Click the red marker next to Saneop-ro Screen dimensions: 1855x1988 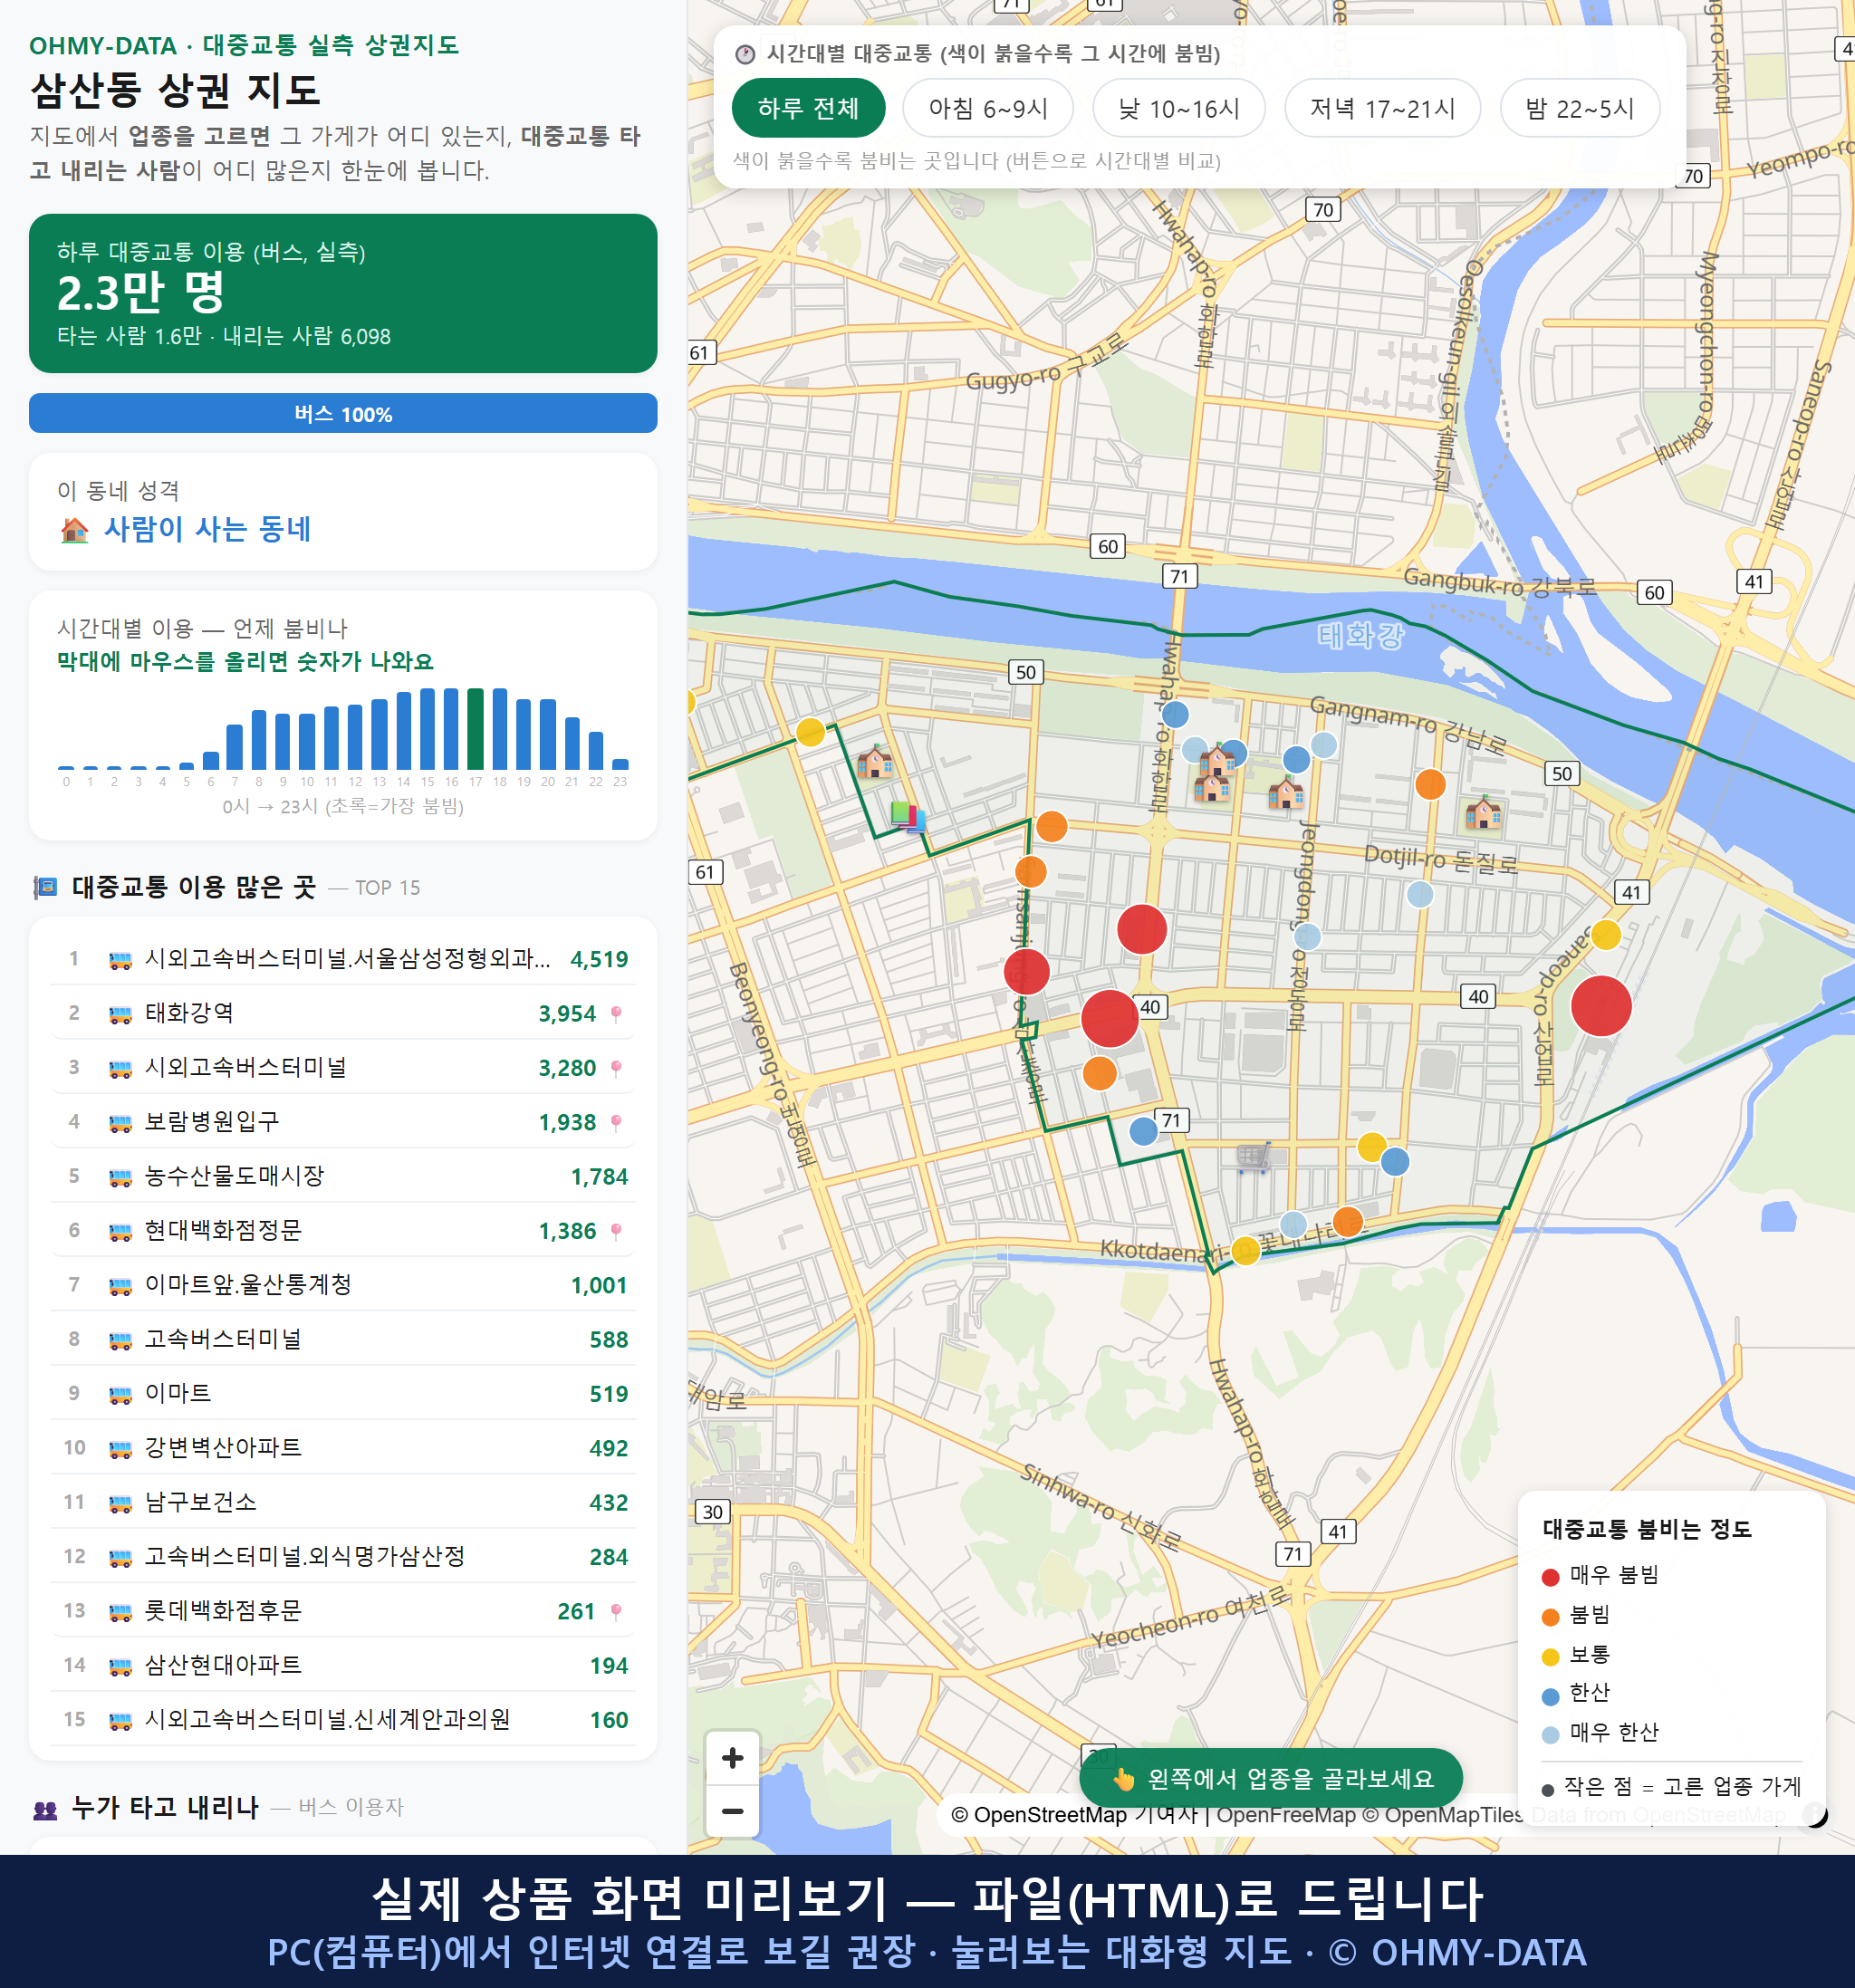coord(1601,1006)
